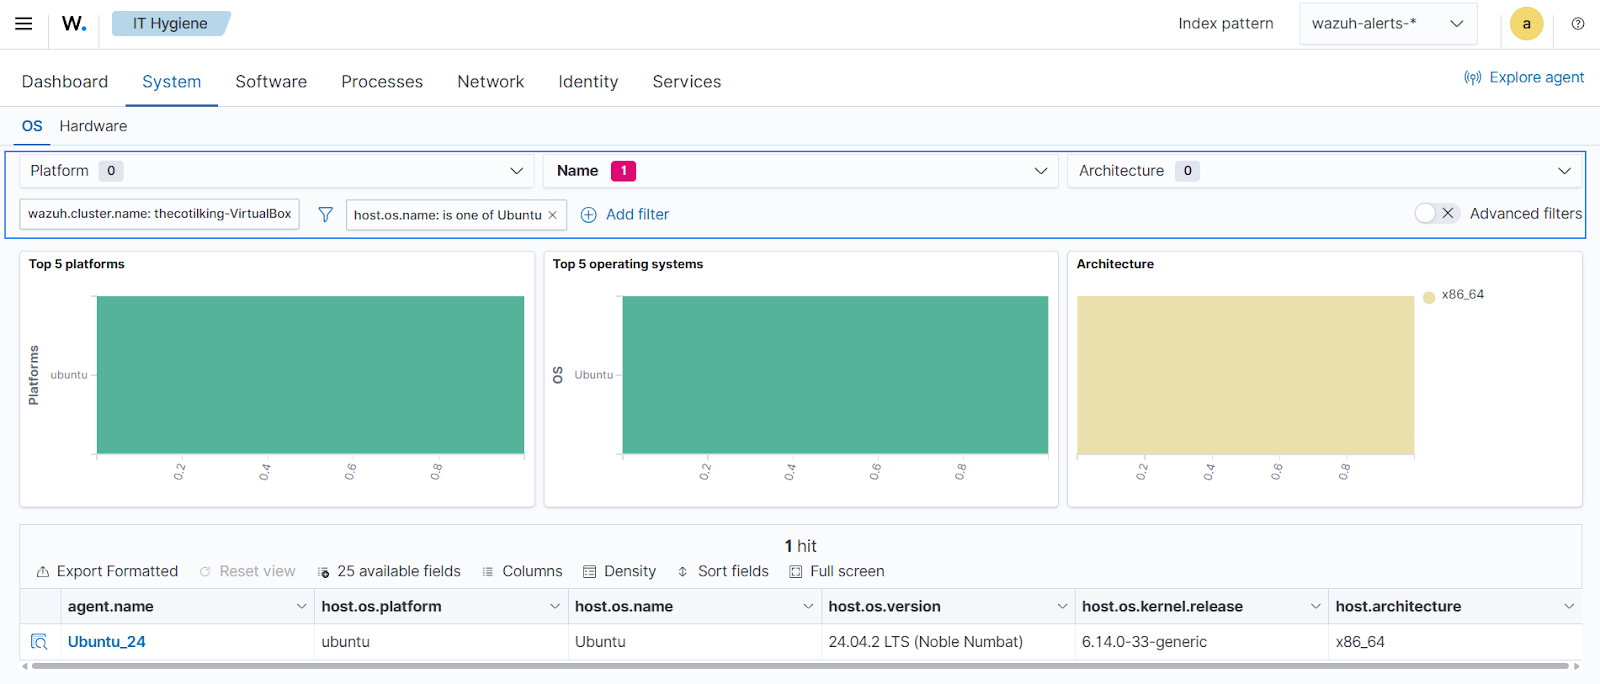Select the OS sub-tab
1600x684 pixels.
click(x=32, y=126)
